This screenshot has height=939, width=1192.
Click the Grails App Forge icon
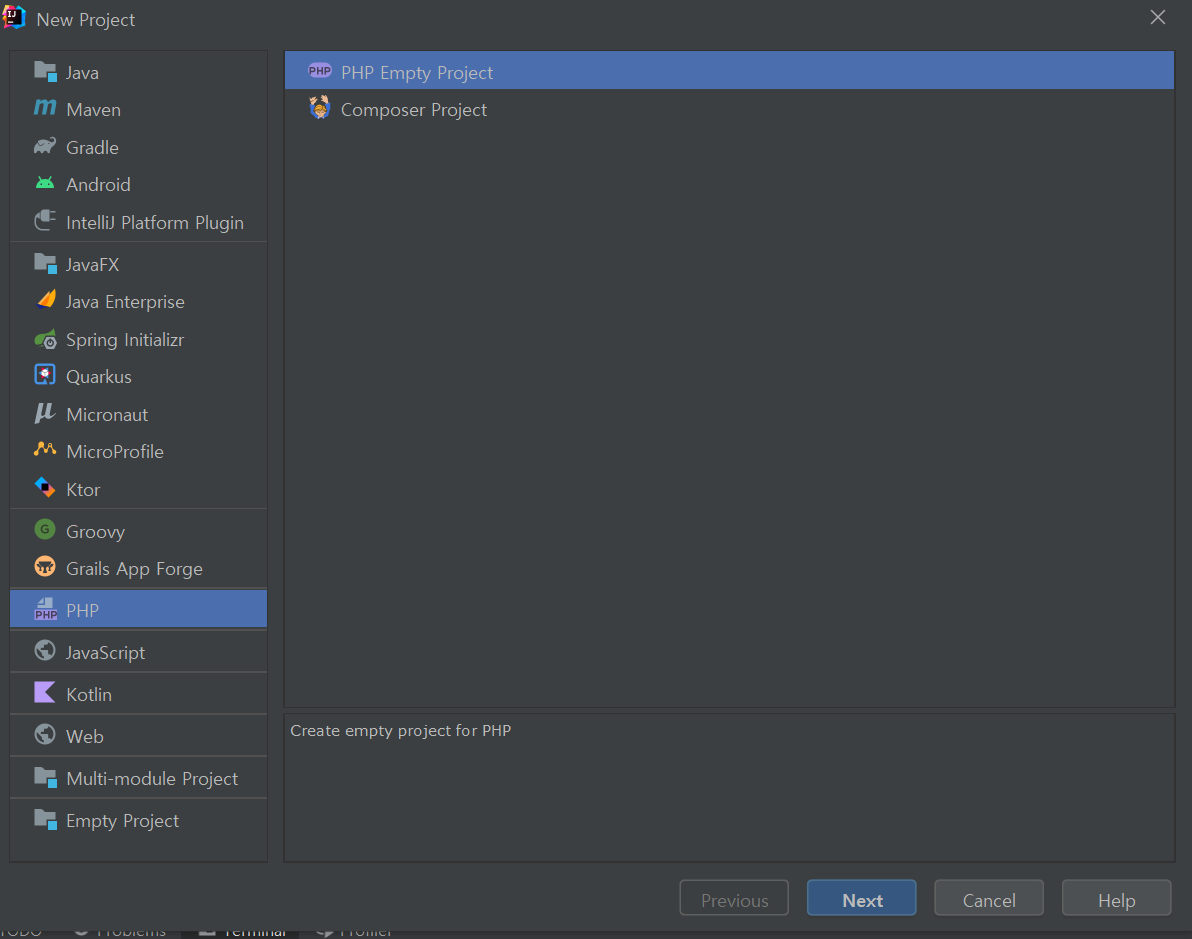[x=46, y=567]
